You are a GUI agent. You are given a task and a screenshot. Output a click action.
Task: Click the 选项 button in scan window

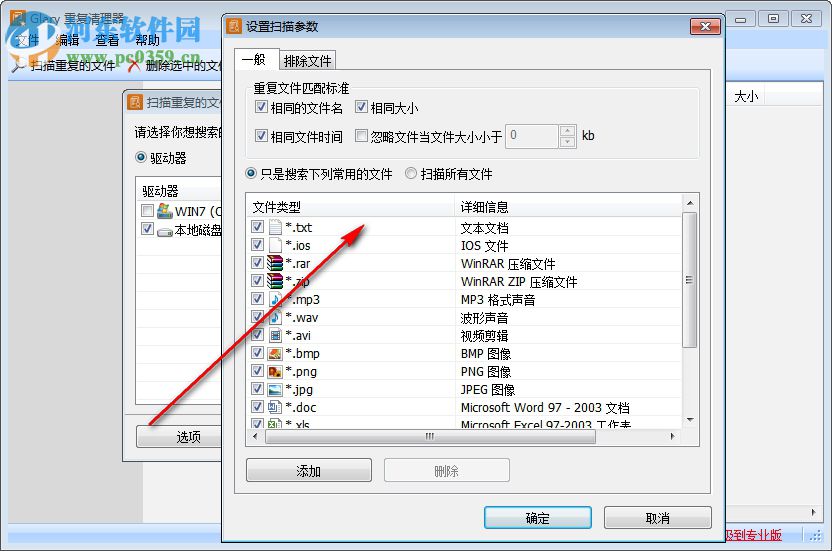click(x=179, y=437)
